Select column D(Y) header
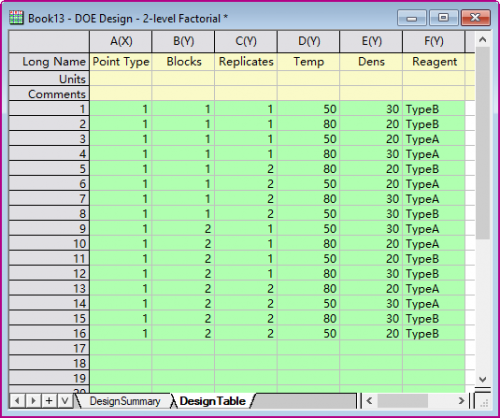The height and width of the screenshot is (418, 500). pos(309,41)
